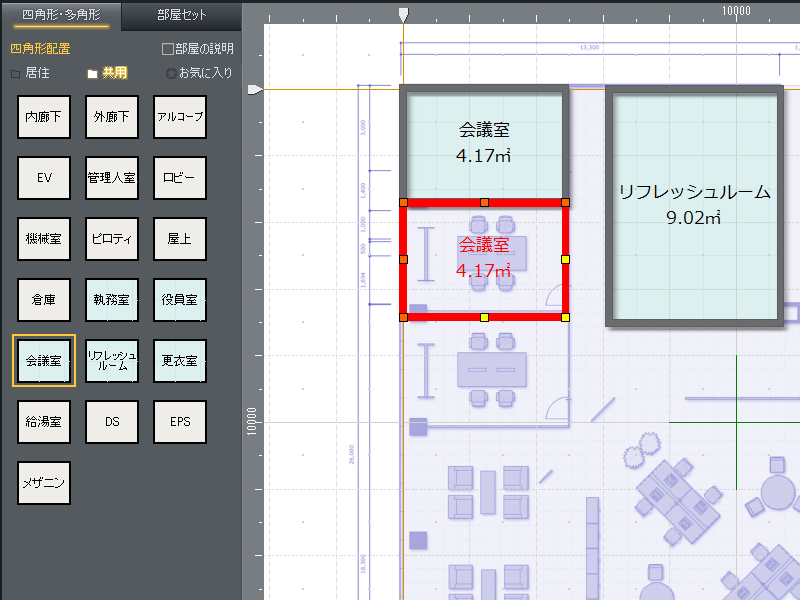Enable the 部屋の説明 checkbox
The height and width of the screenshot is (600, 800).
168,49
